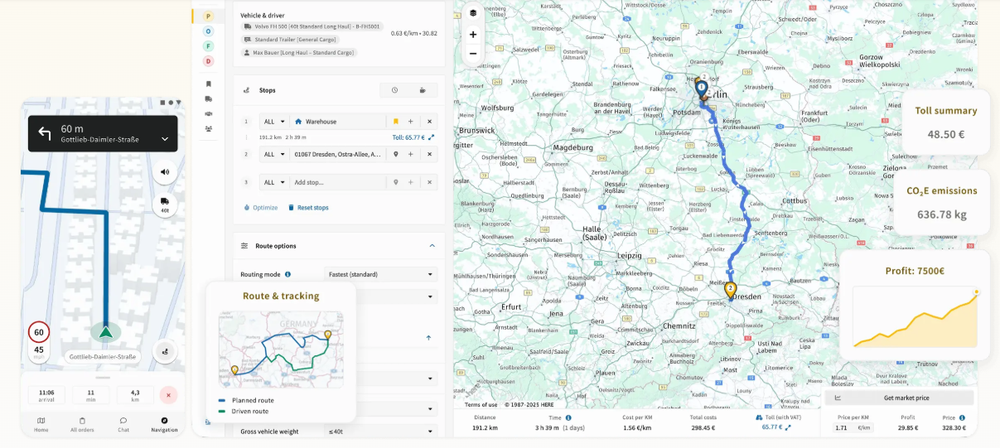1000x448 pixels.
Task: Open the D profile in the sidebar
Action: coord(208,61)
